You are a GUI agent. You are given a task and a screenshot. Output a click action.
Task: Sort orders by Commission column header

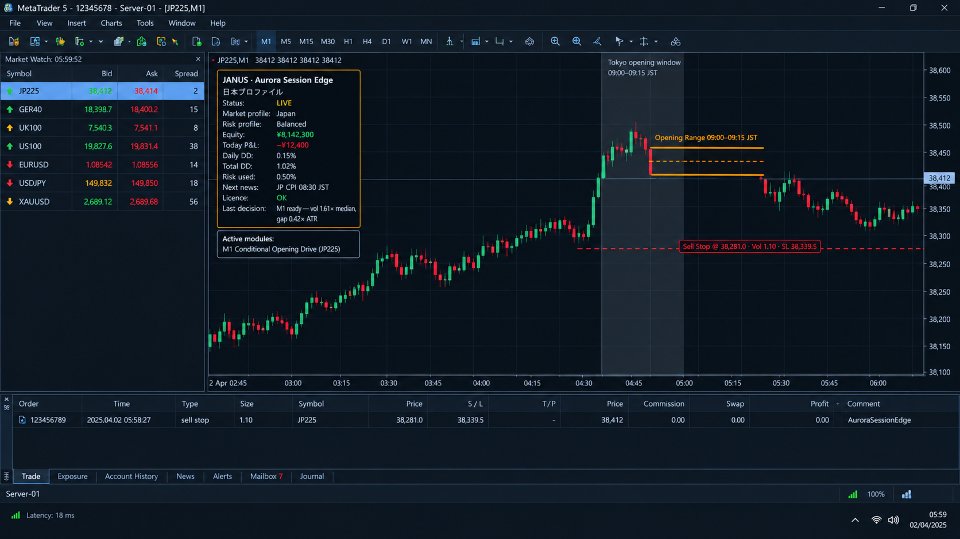664,404
